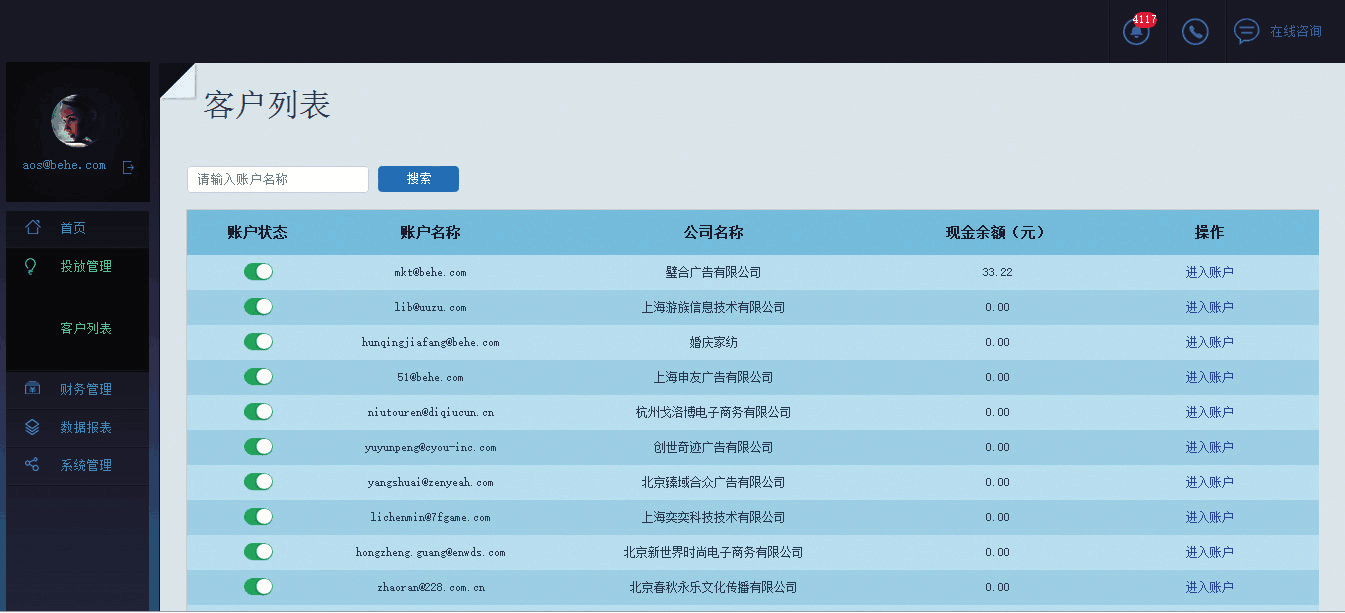The image size is (1345, 613).
Task: Toggle account status for hongzheng.guang@enwds.com
Action: point(258,552)
